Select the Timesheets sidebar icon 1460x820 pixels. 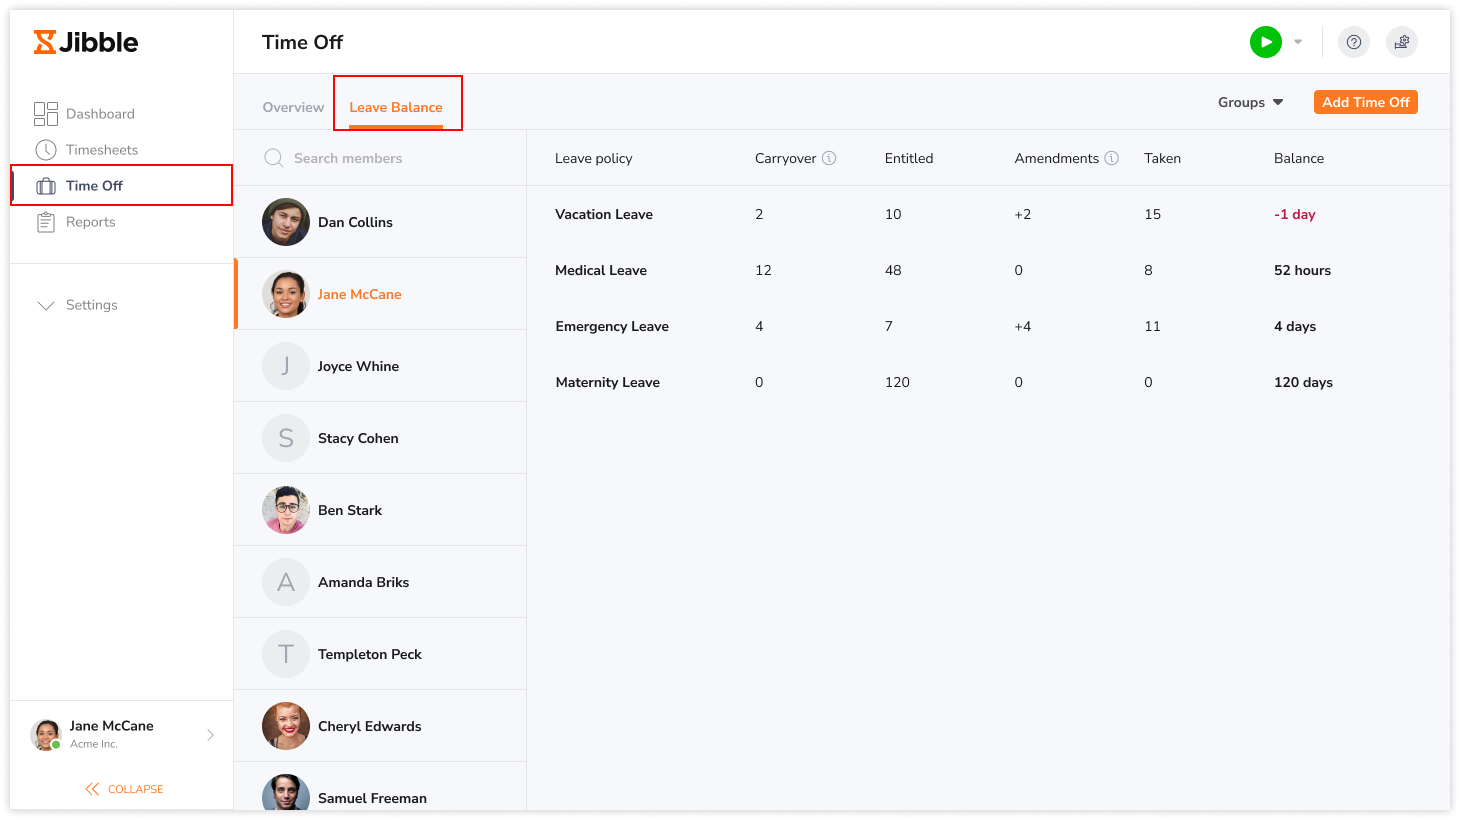[x=46, y=149]
